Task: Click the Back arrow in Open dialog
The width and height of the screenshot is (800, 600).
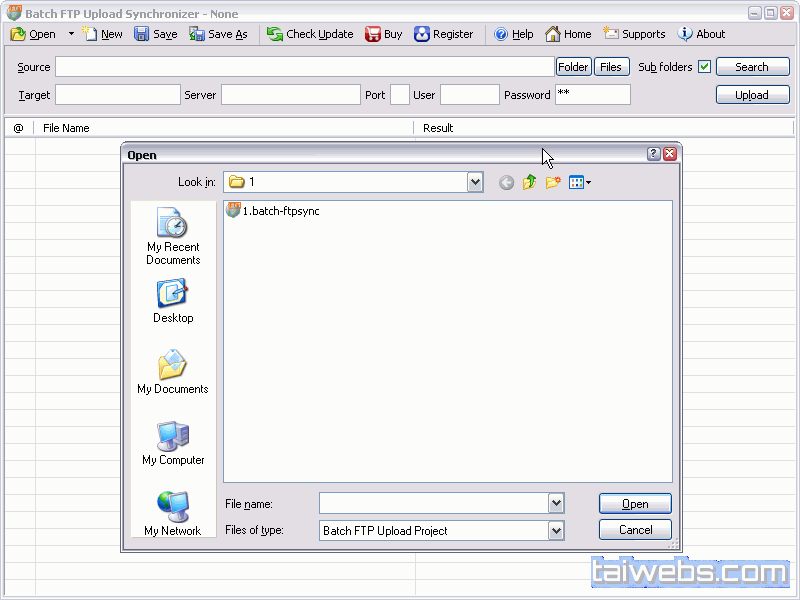Action: (x=506, y=182)
